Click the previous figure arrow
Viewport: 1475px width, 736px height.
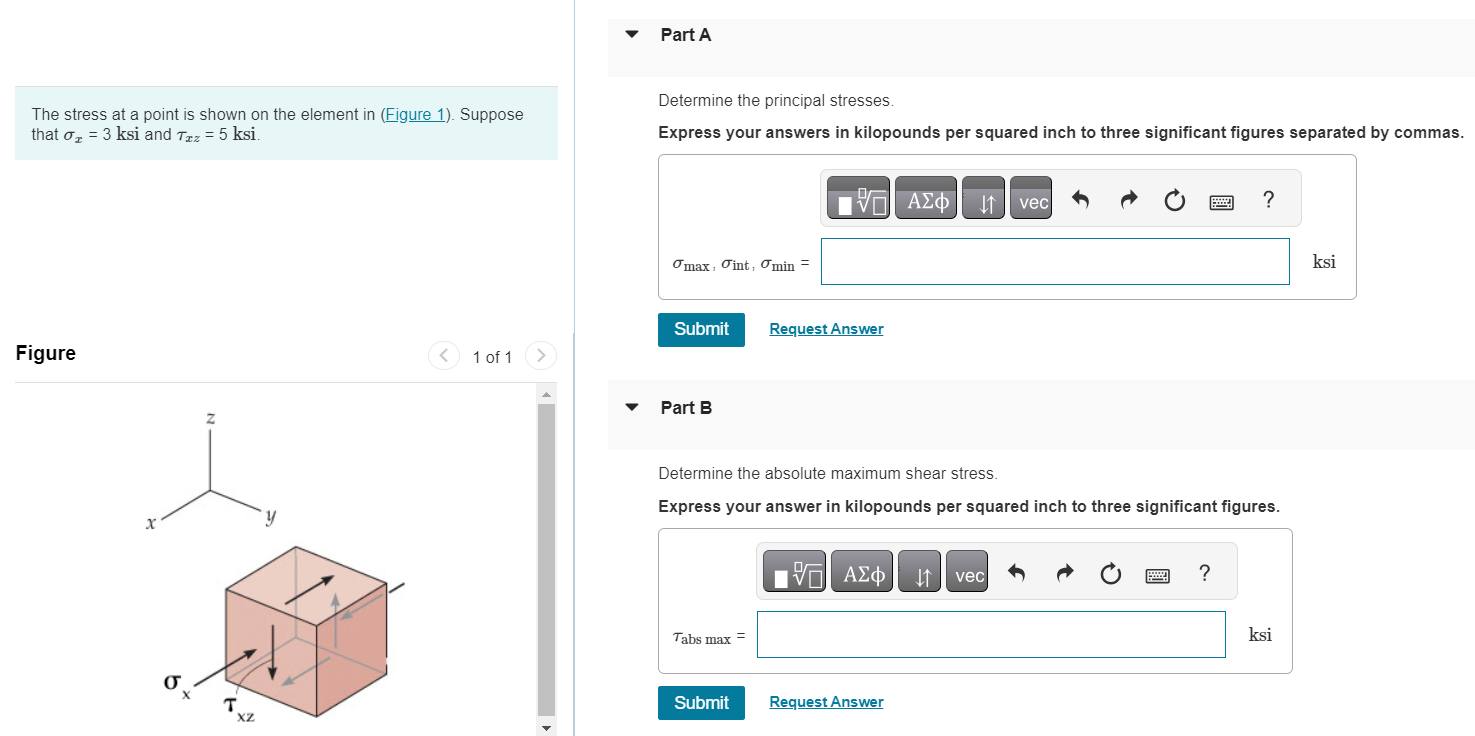(x=444, y=355)
